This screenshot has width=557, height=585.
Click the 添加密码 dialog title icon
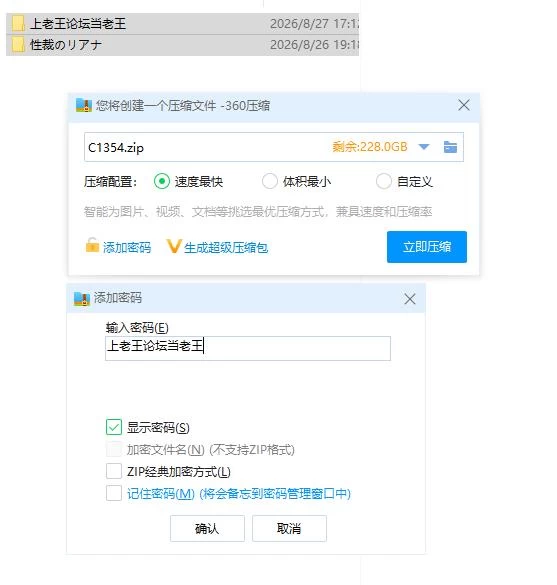pos(82,298)
